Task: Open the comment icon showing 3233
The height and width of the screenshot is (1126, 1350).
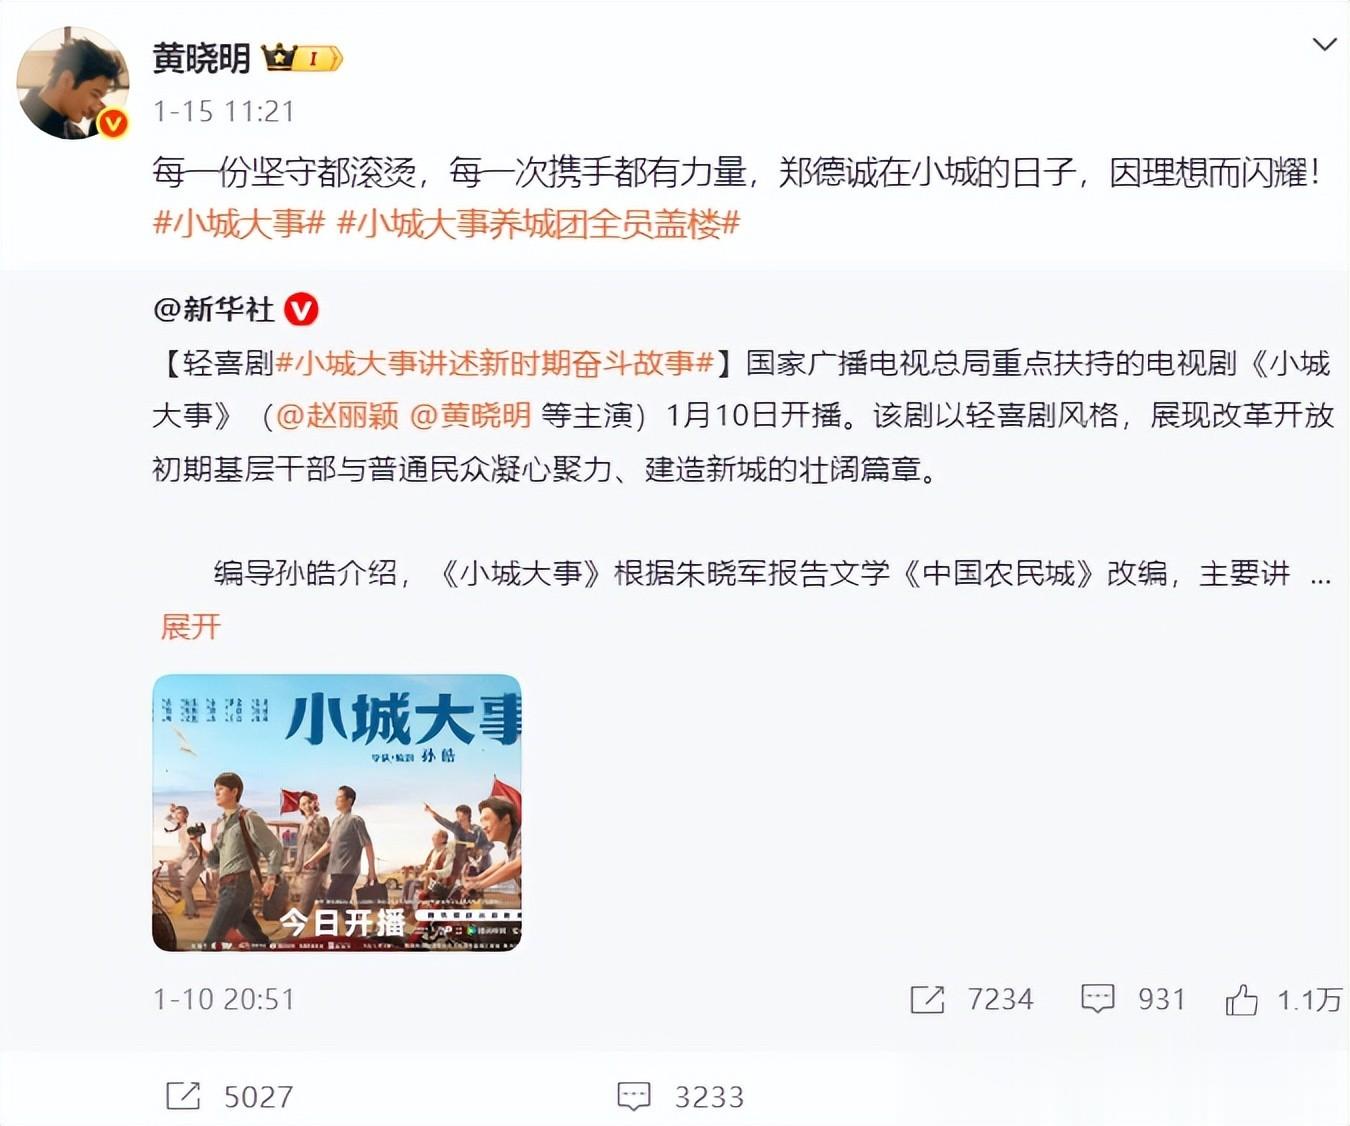Action: [x=634, y=1096]
